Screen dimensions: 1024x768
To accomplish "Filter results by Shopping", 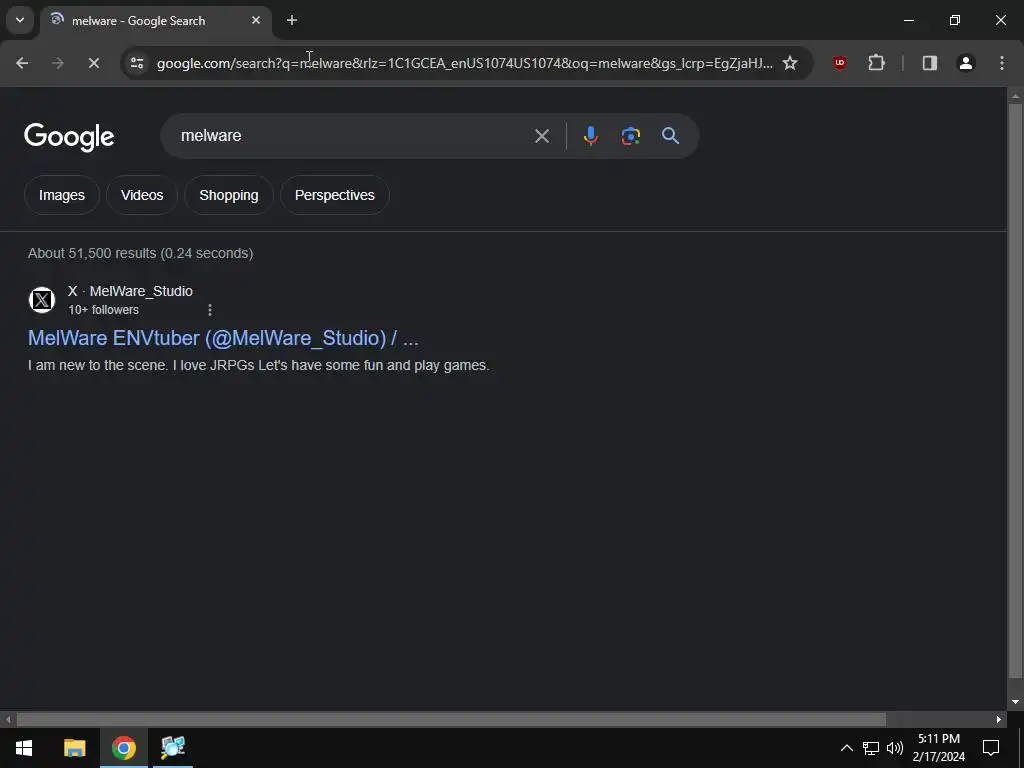I will point(229,195).
